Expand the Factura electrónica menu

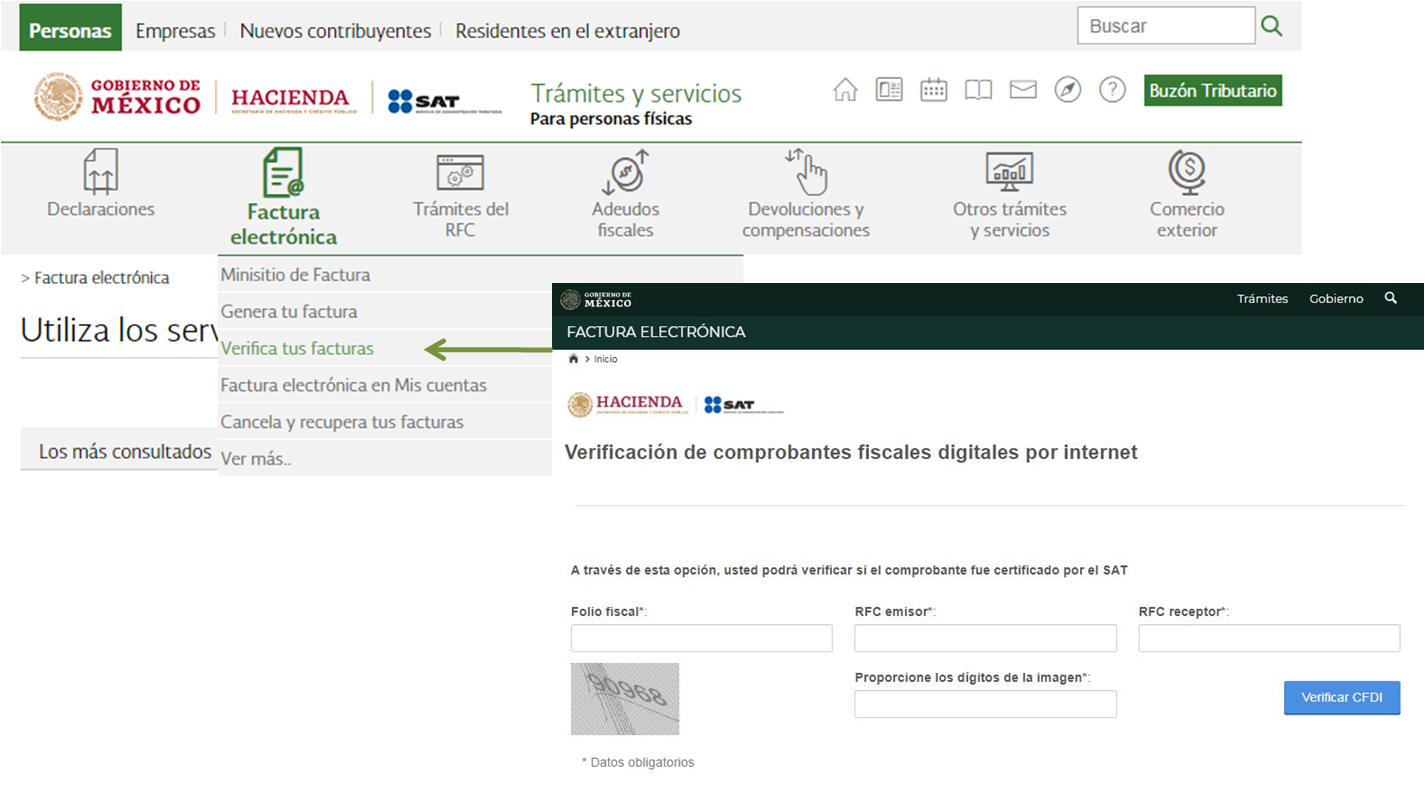[x=283, y=198]
